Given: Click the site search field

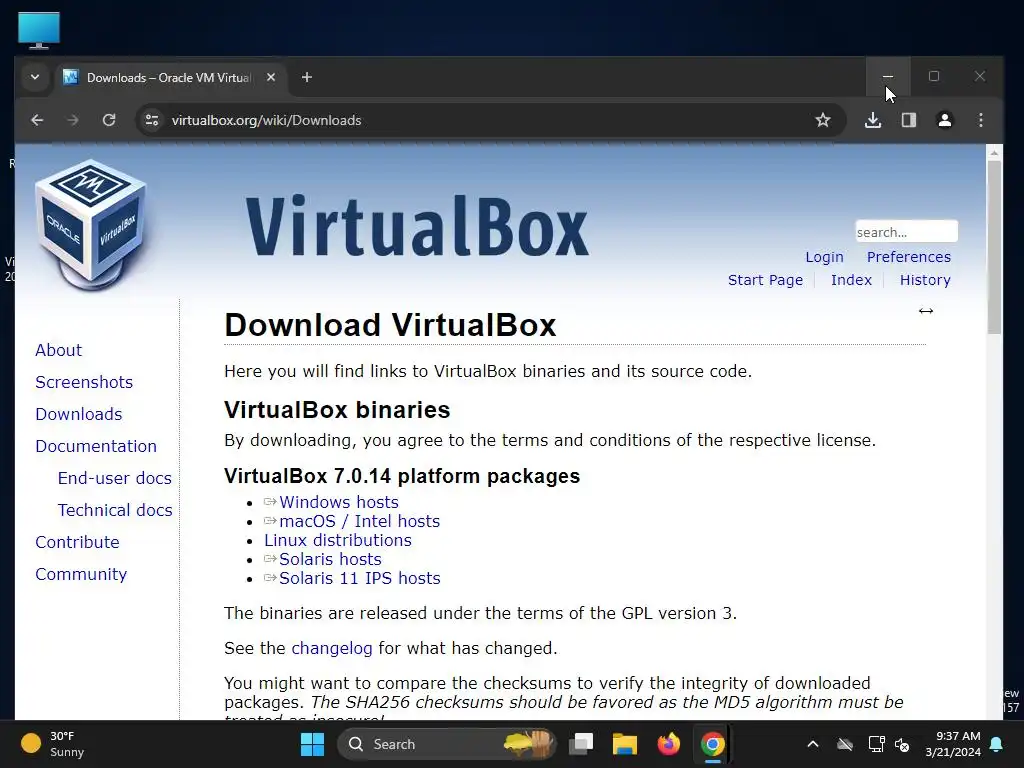Looking at the screenshot, I should [906, 232].
